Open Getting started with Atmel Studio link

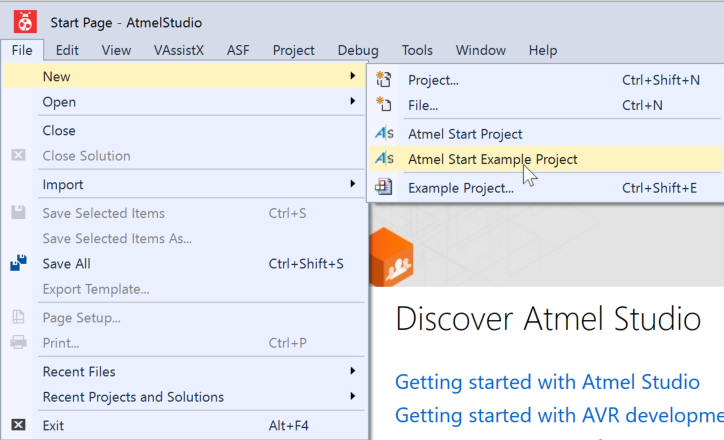click(547, 382)
